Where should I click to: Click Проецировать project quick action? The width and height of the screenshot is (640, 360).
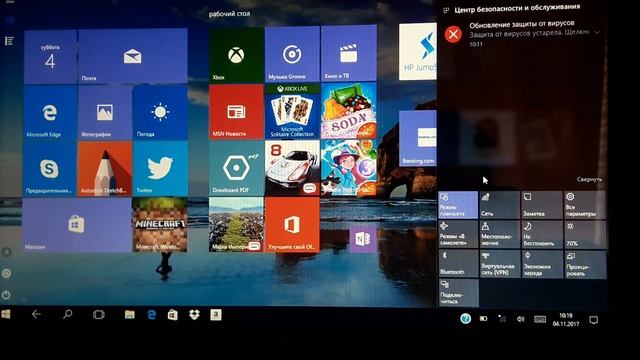[x=585, y=264]
